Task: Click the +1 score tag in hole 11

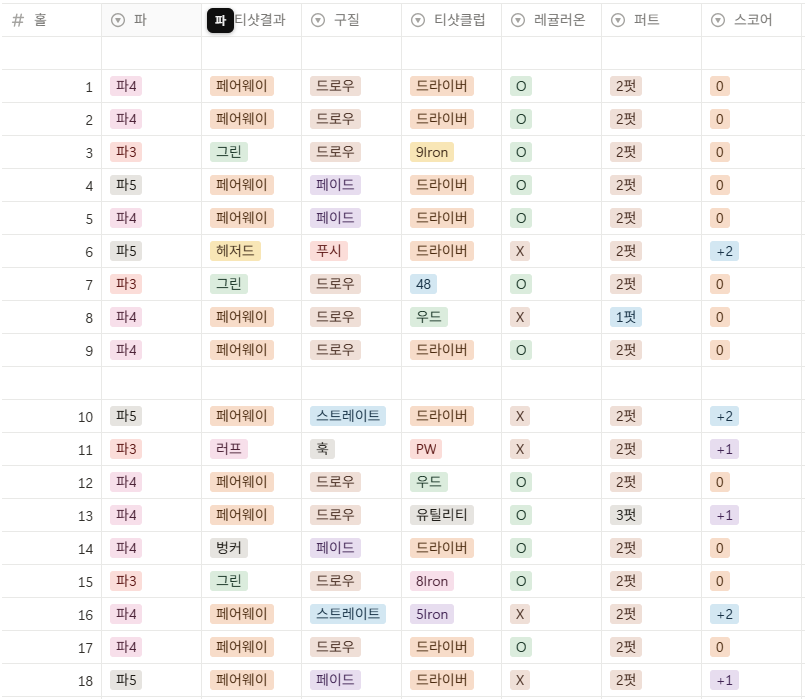Action: [724, 449]
